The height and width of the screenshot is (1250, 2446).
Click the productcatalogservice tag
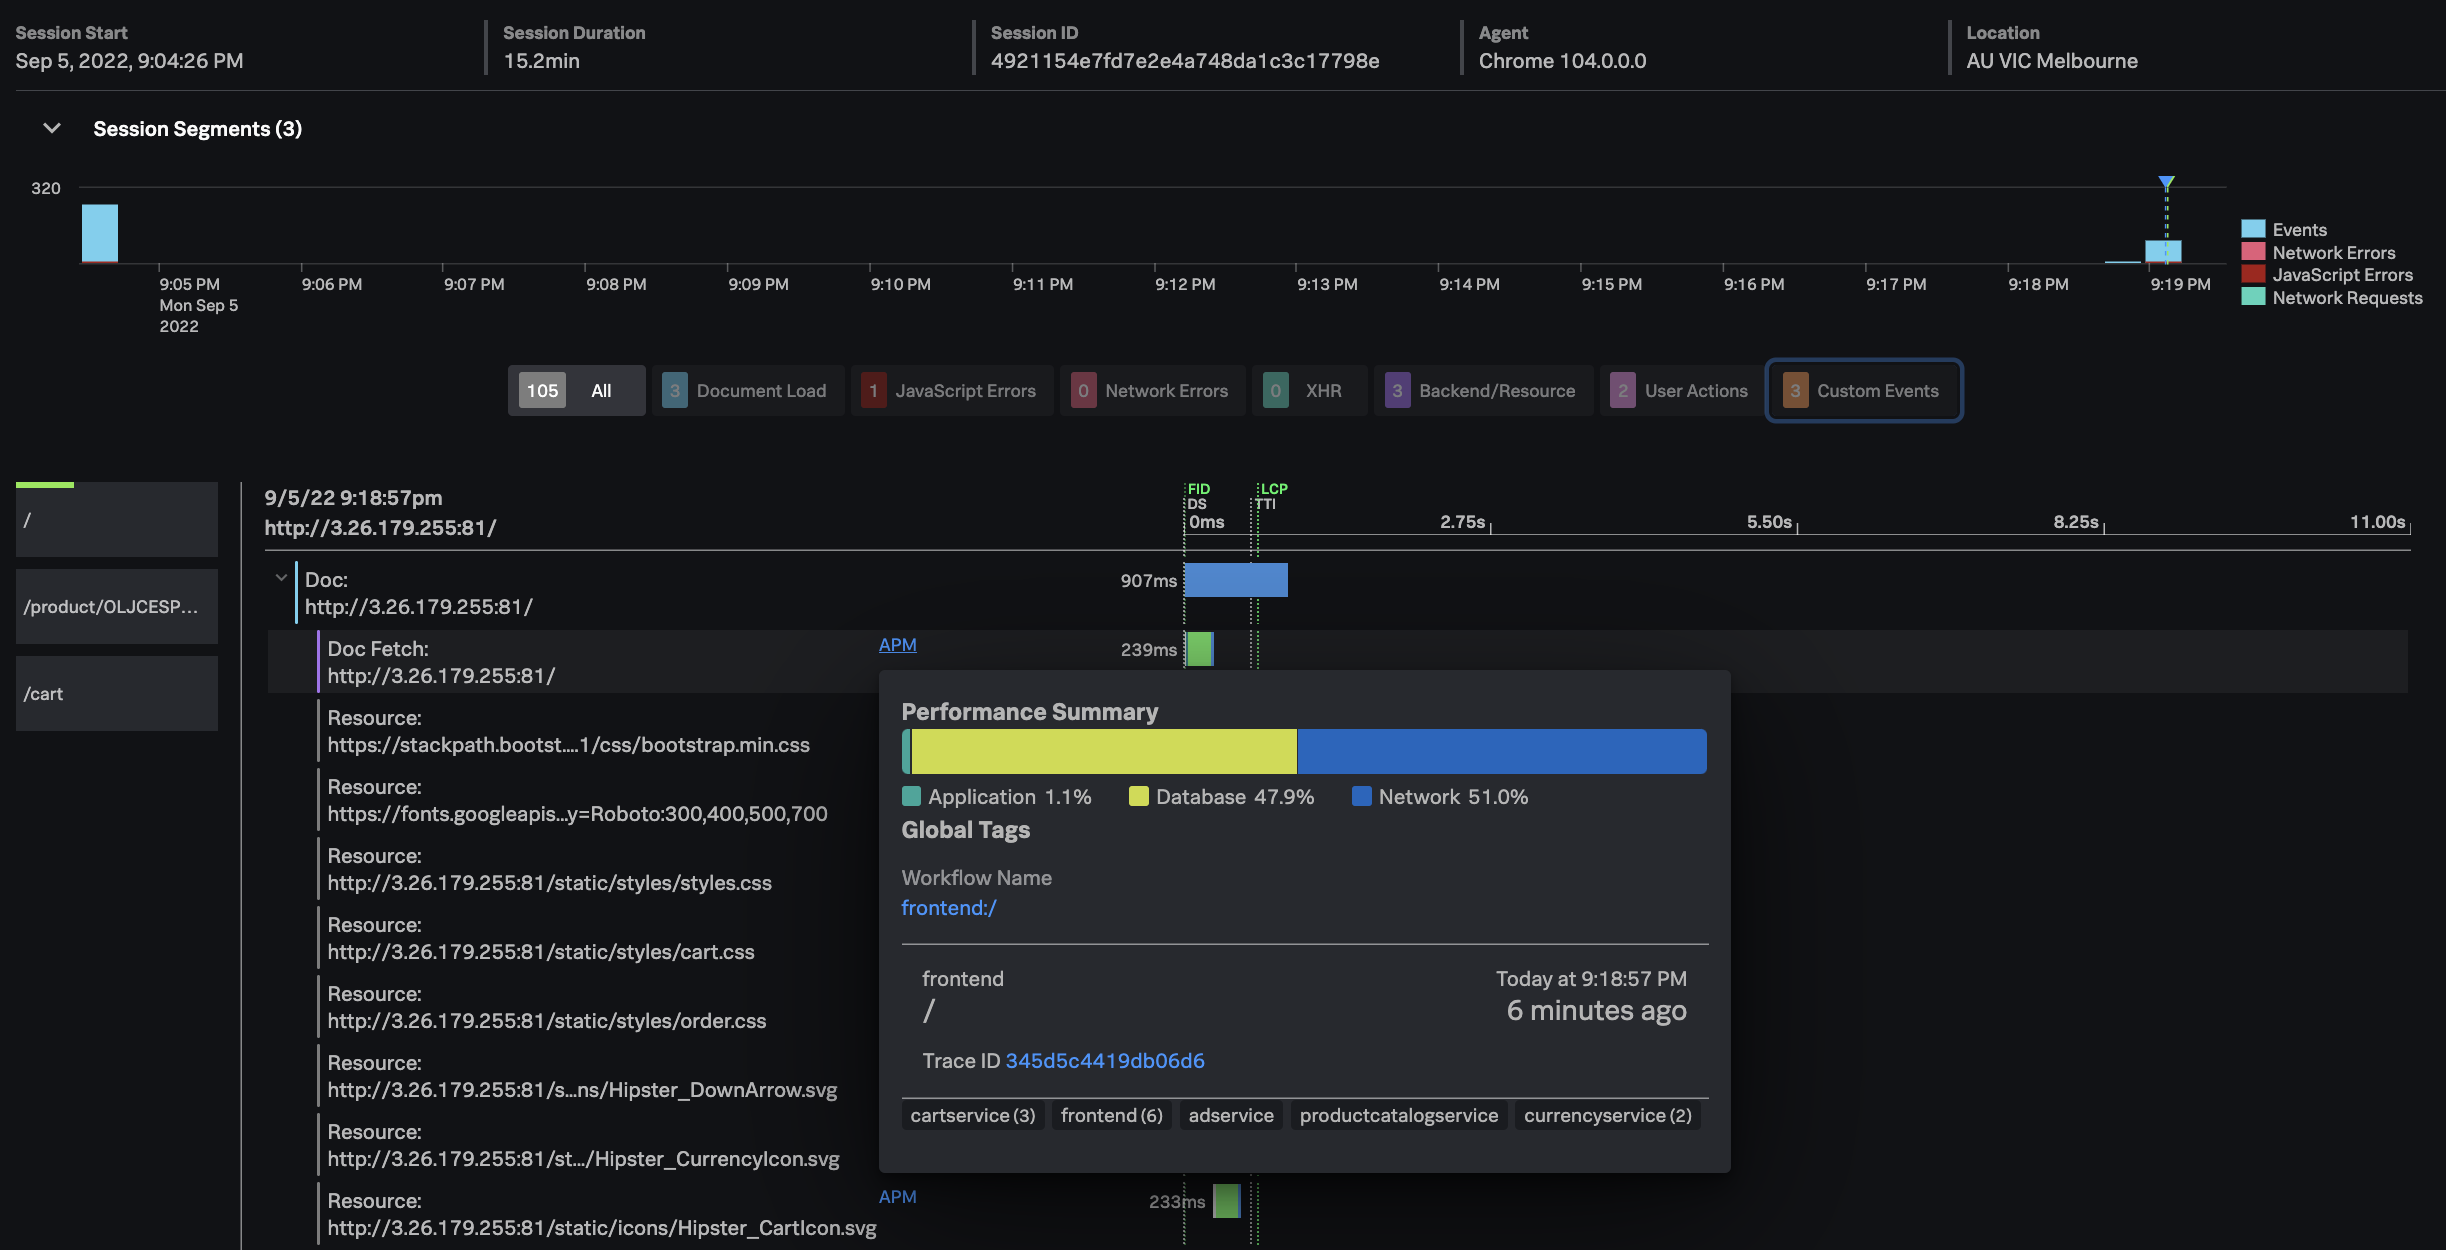click(x=1398, y=1115)
